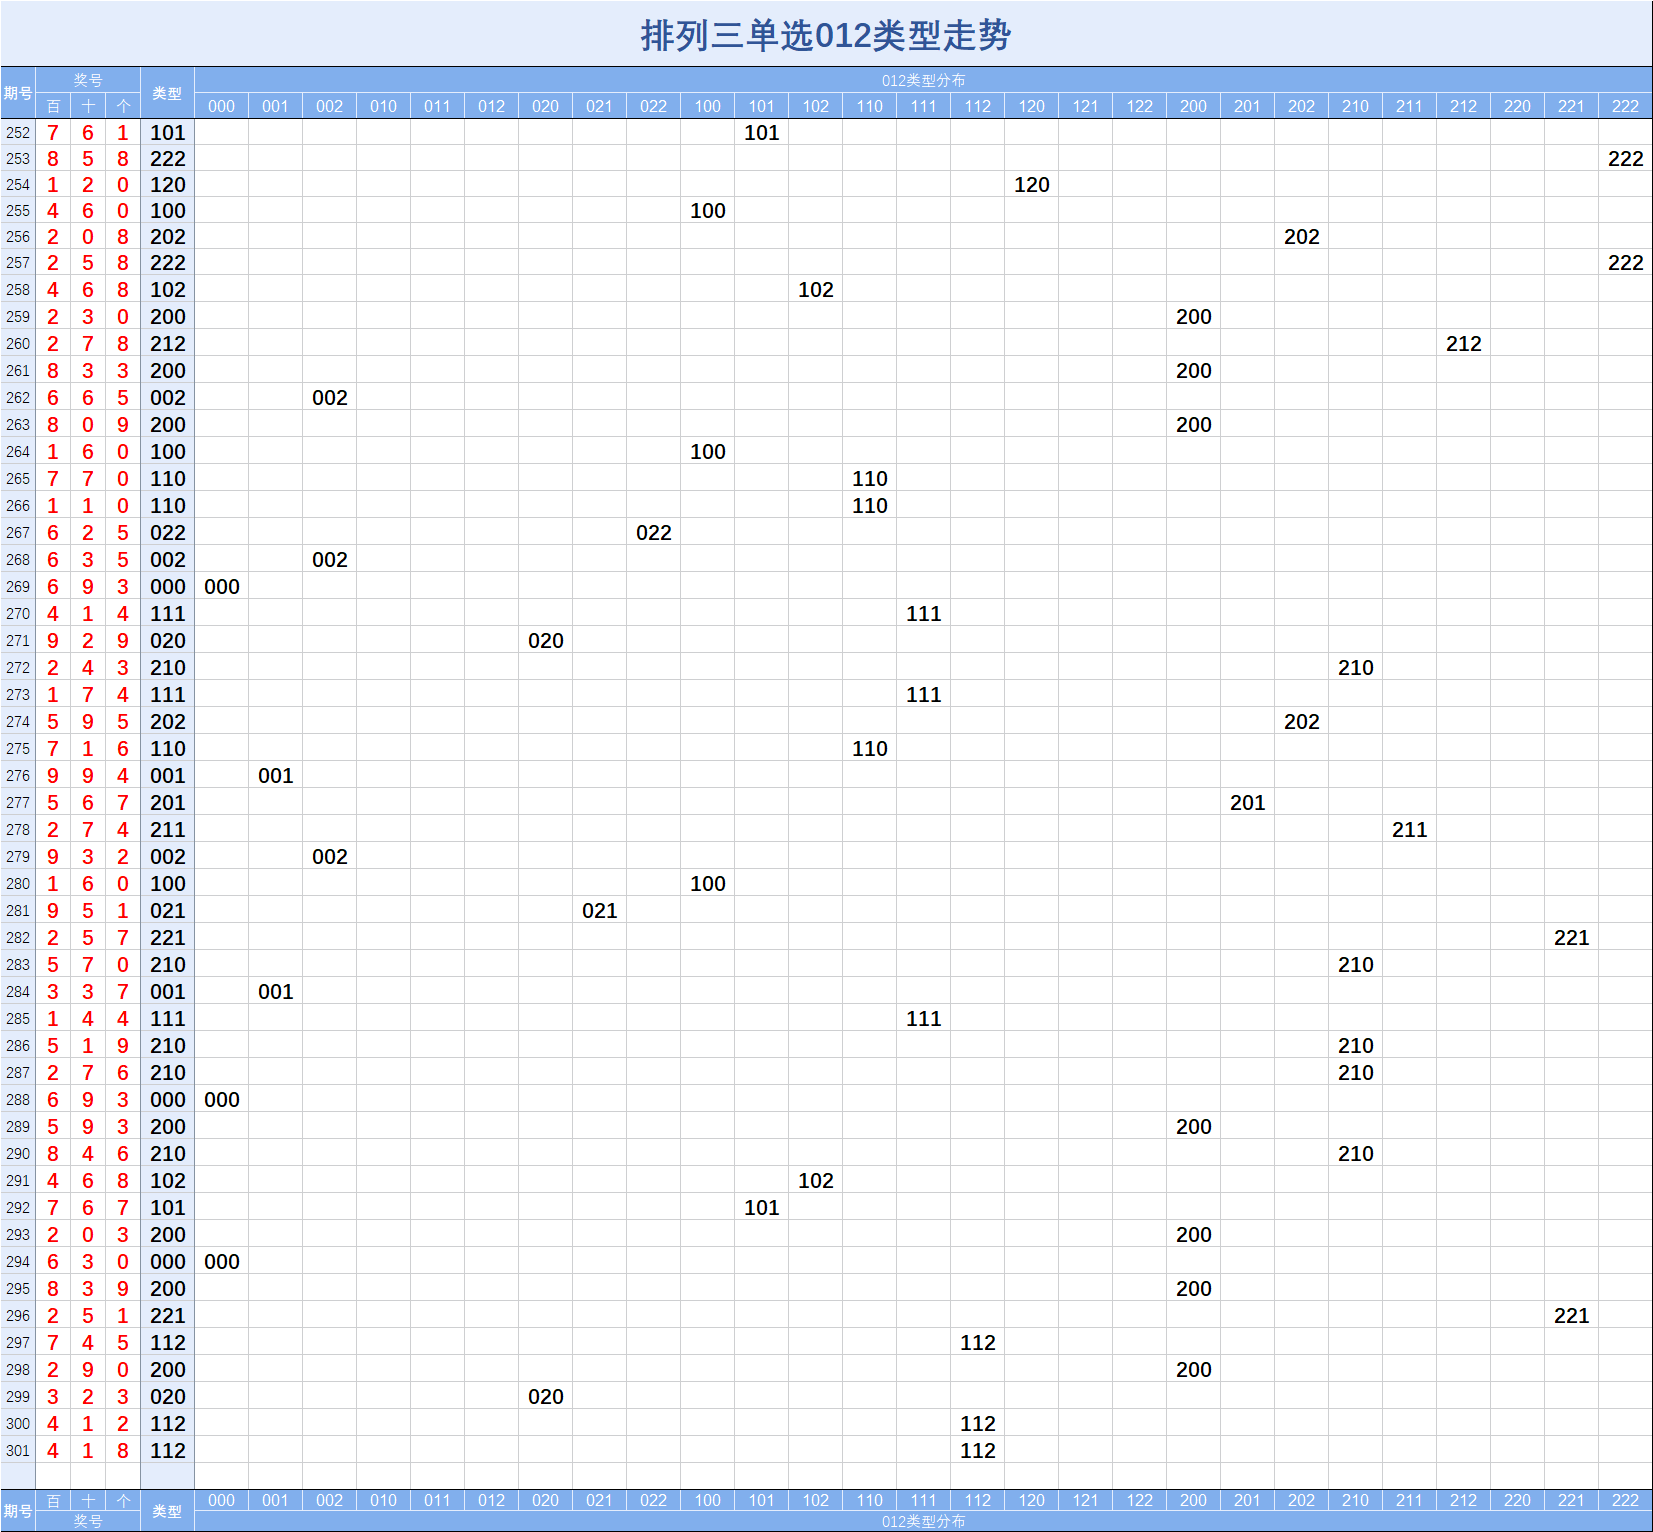Click the 112 marker in row 297
Image resolution: width=1653 pixels, height=1532 pixels.
(x=978, y=1343)
